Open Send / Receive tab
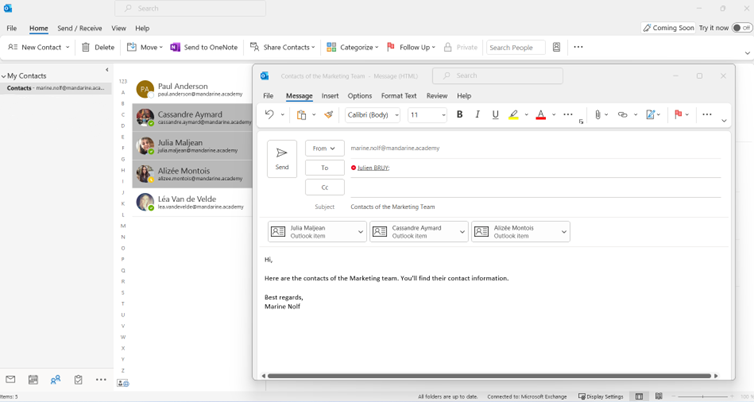Image resolution: width=754 pixels, height=402 pixels. (80, 28)
